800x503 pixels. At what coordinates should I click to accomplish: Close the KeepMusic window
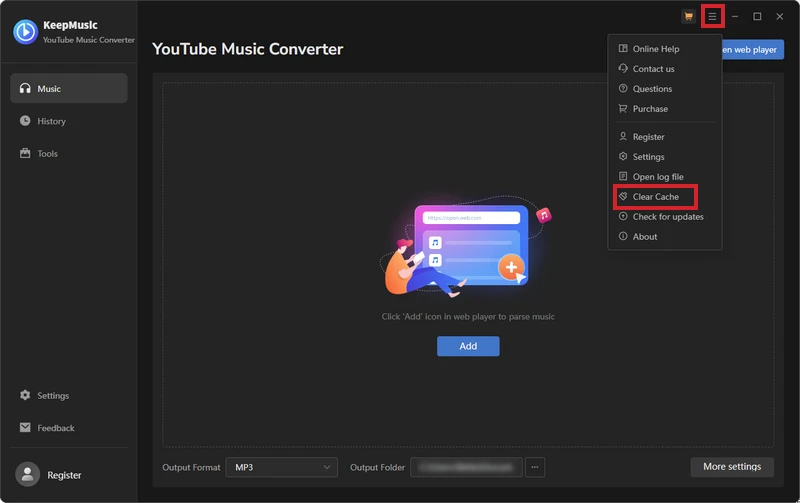(x=780, y=16)
